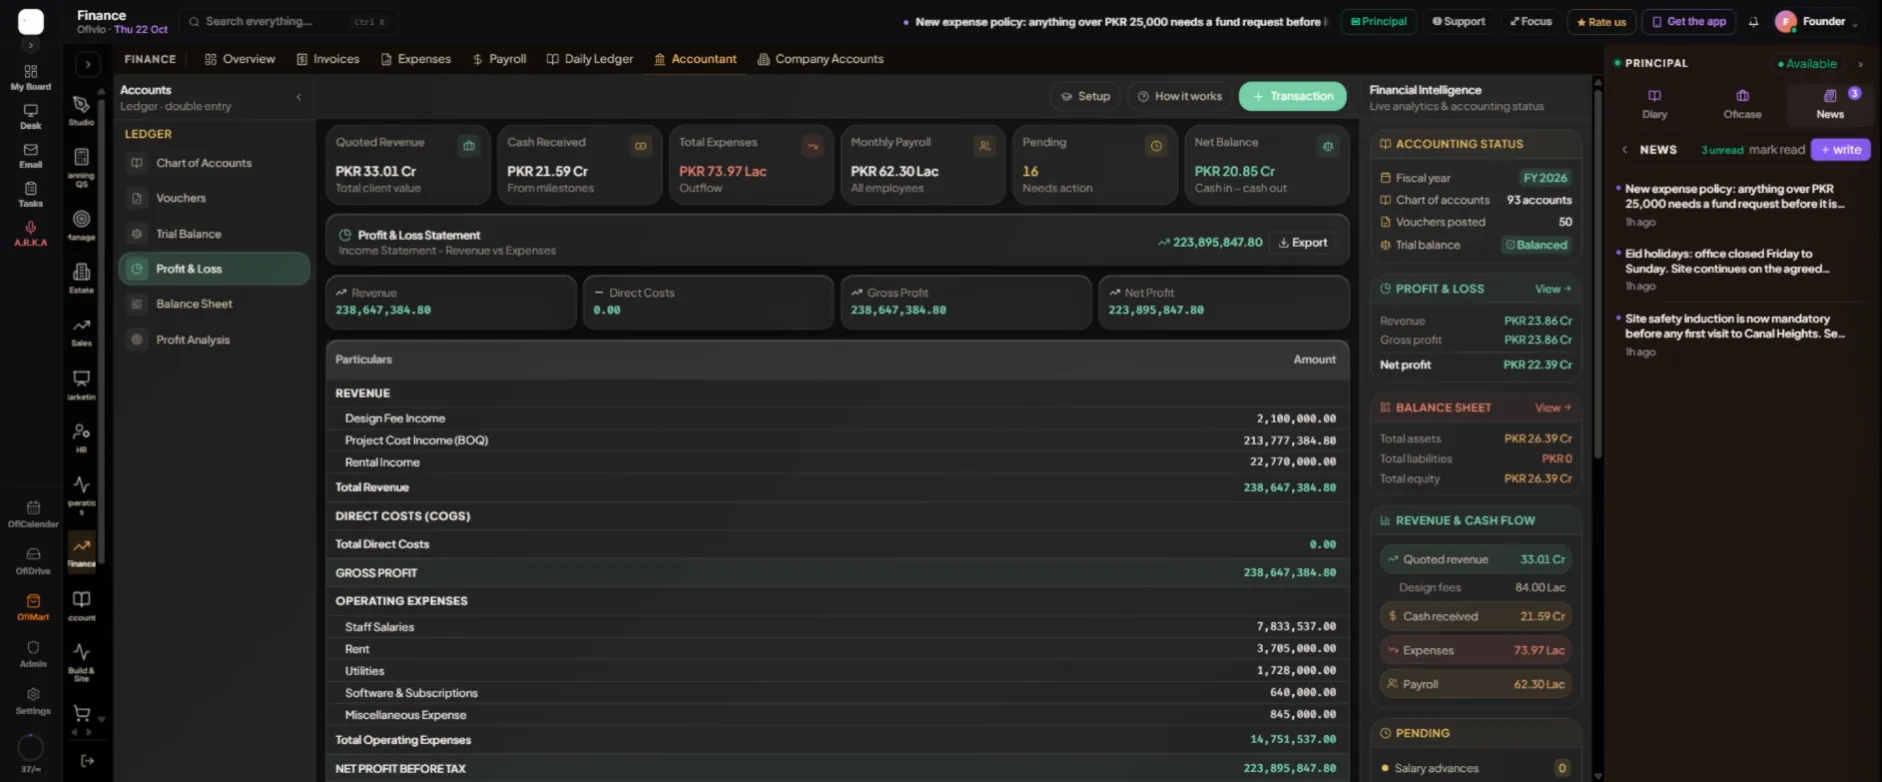1882x782 pixels.
Task: Open the Studio module icon
Action: [x=81, y=109]
